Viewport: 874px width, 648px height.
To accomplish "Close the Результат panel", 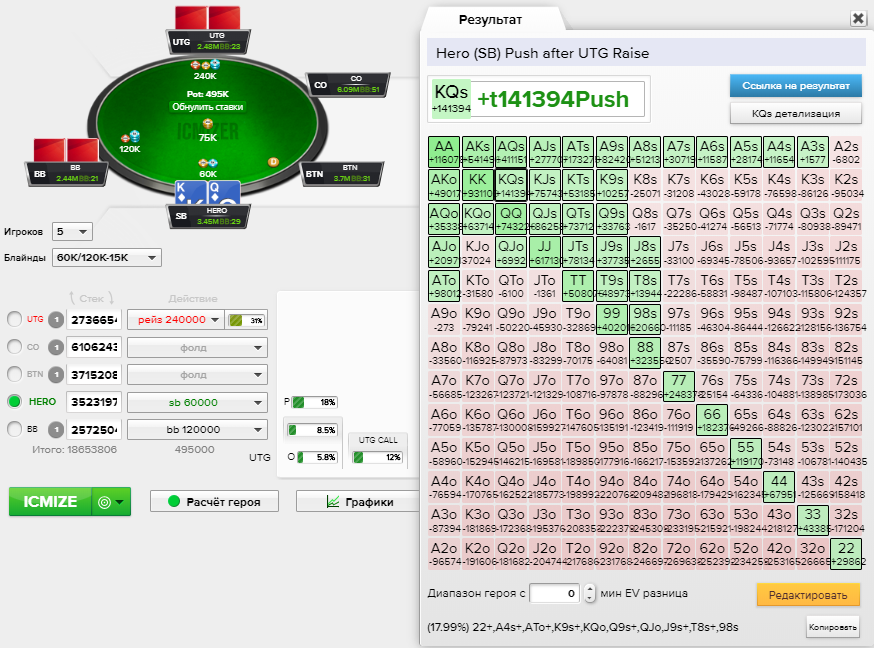I will [858, 18].
